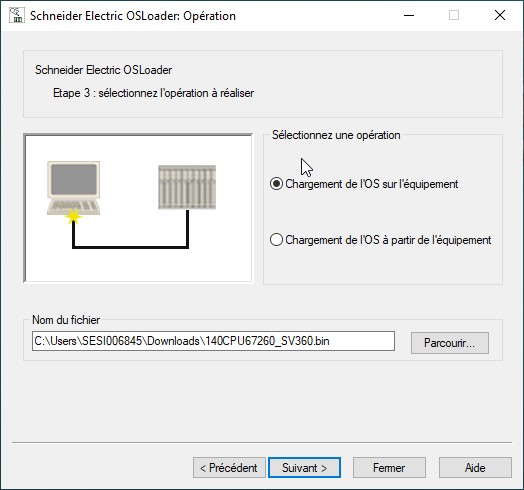Image resolution: width=524 pixels, height=490 pixels.
Task: Close the OSLoader window with X
Action: coord(500,15)
